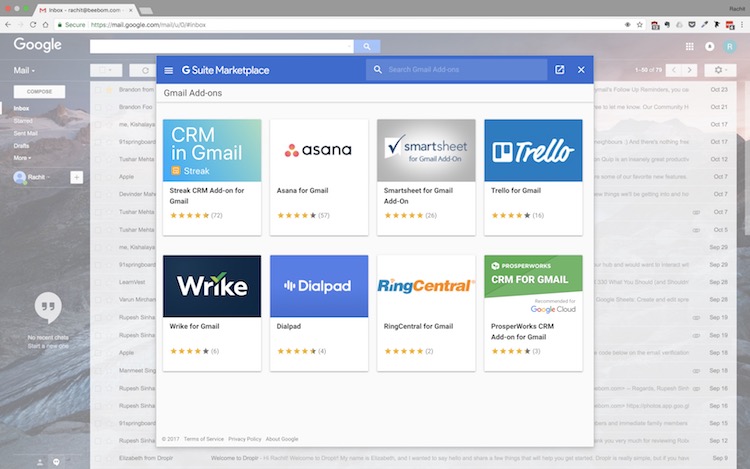This screenshot has width=750, height=469.
Task: Click the Chrome address bar URL
Action: 148,24
